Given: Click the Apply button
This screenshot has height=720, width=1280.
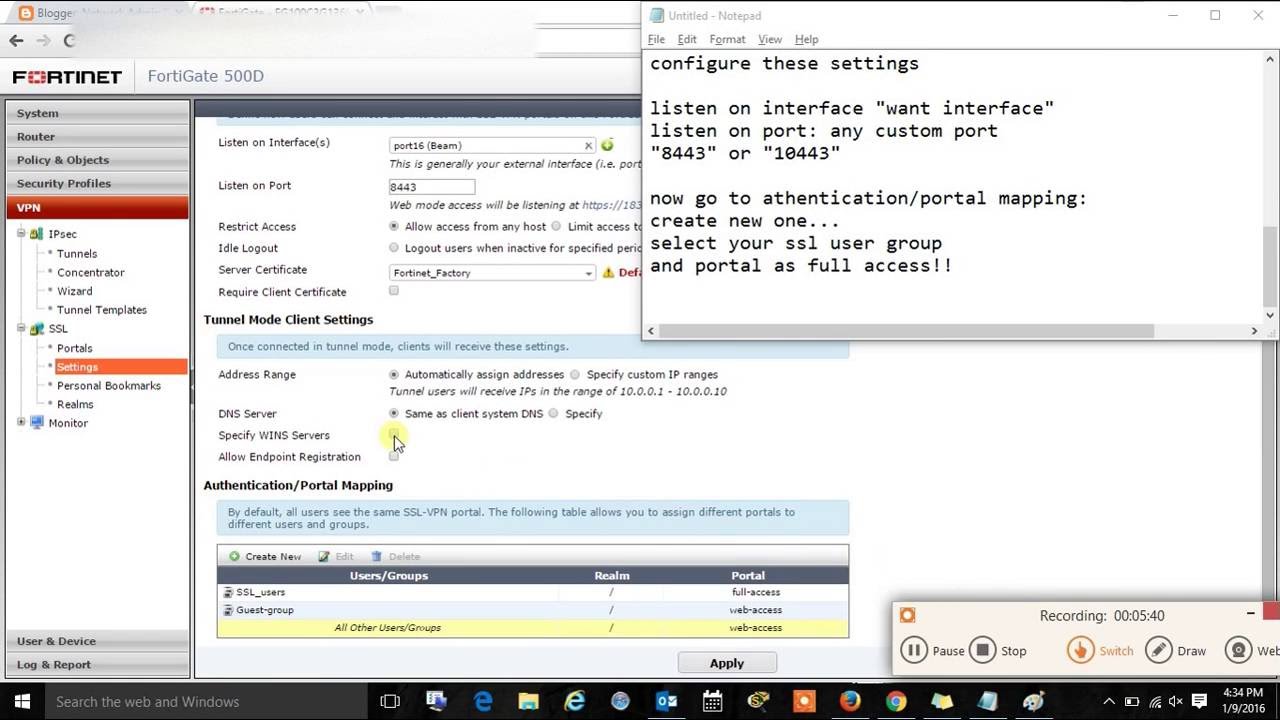Looking at the screenshot, I should click(x=727, y=662).
